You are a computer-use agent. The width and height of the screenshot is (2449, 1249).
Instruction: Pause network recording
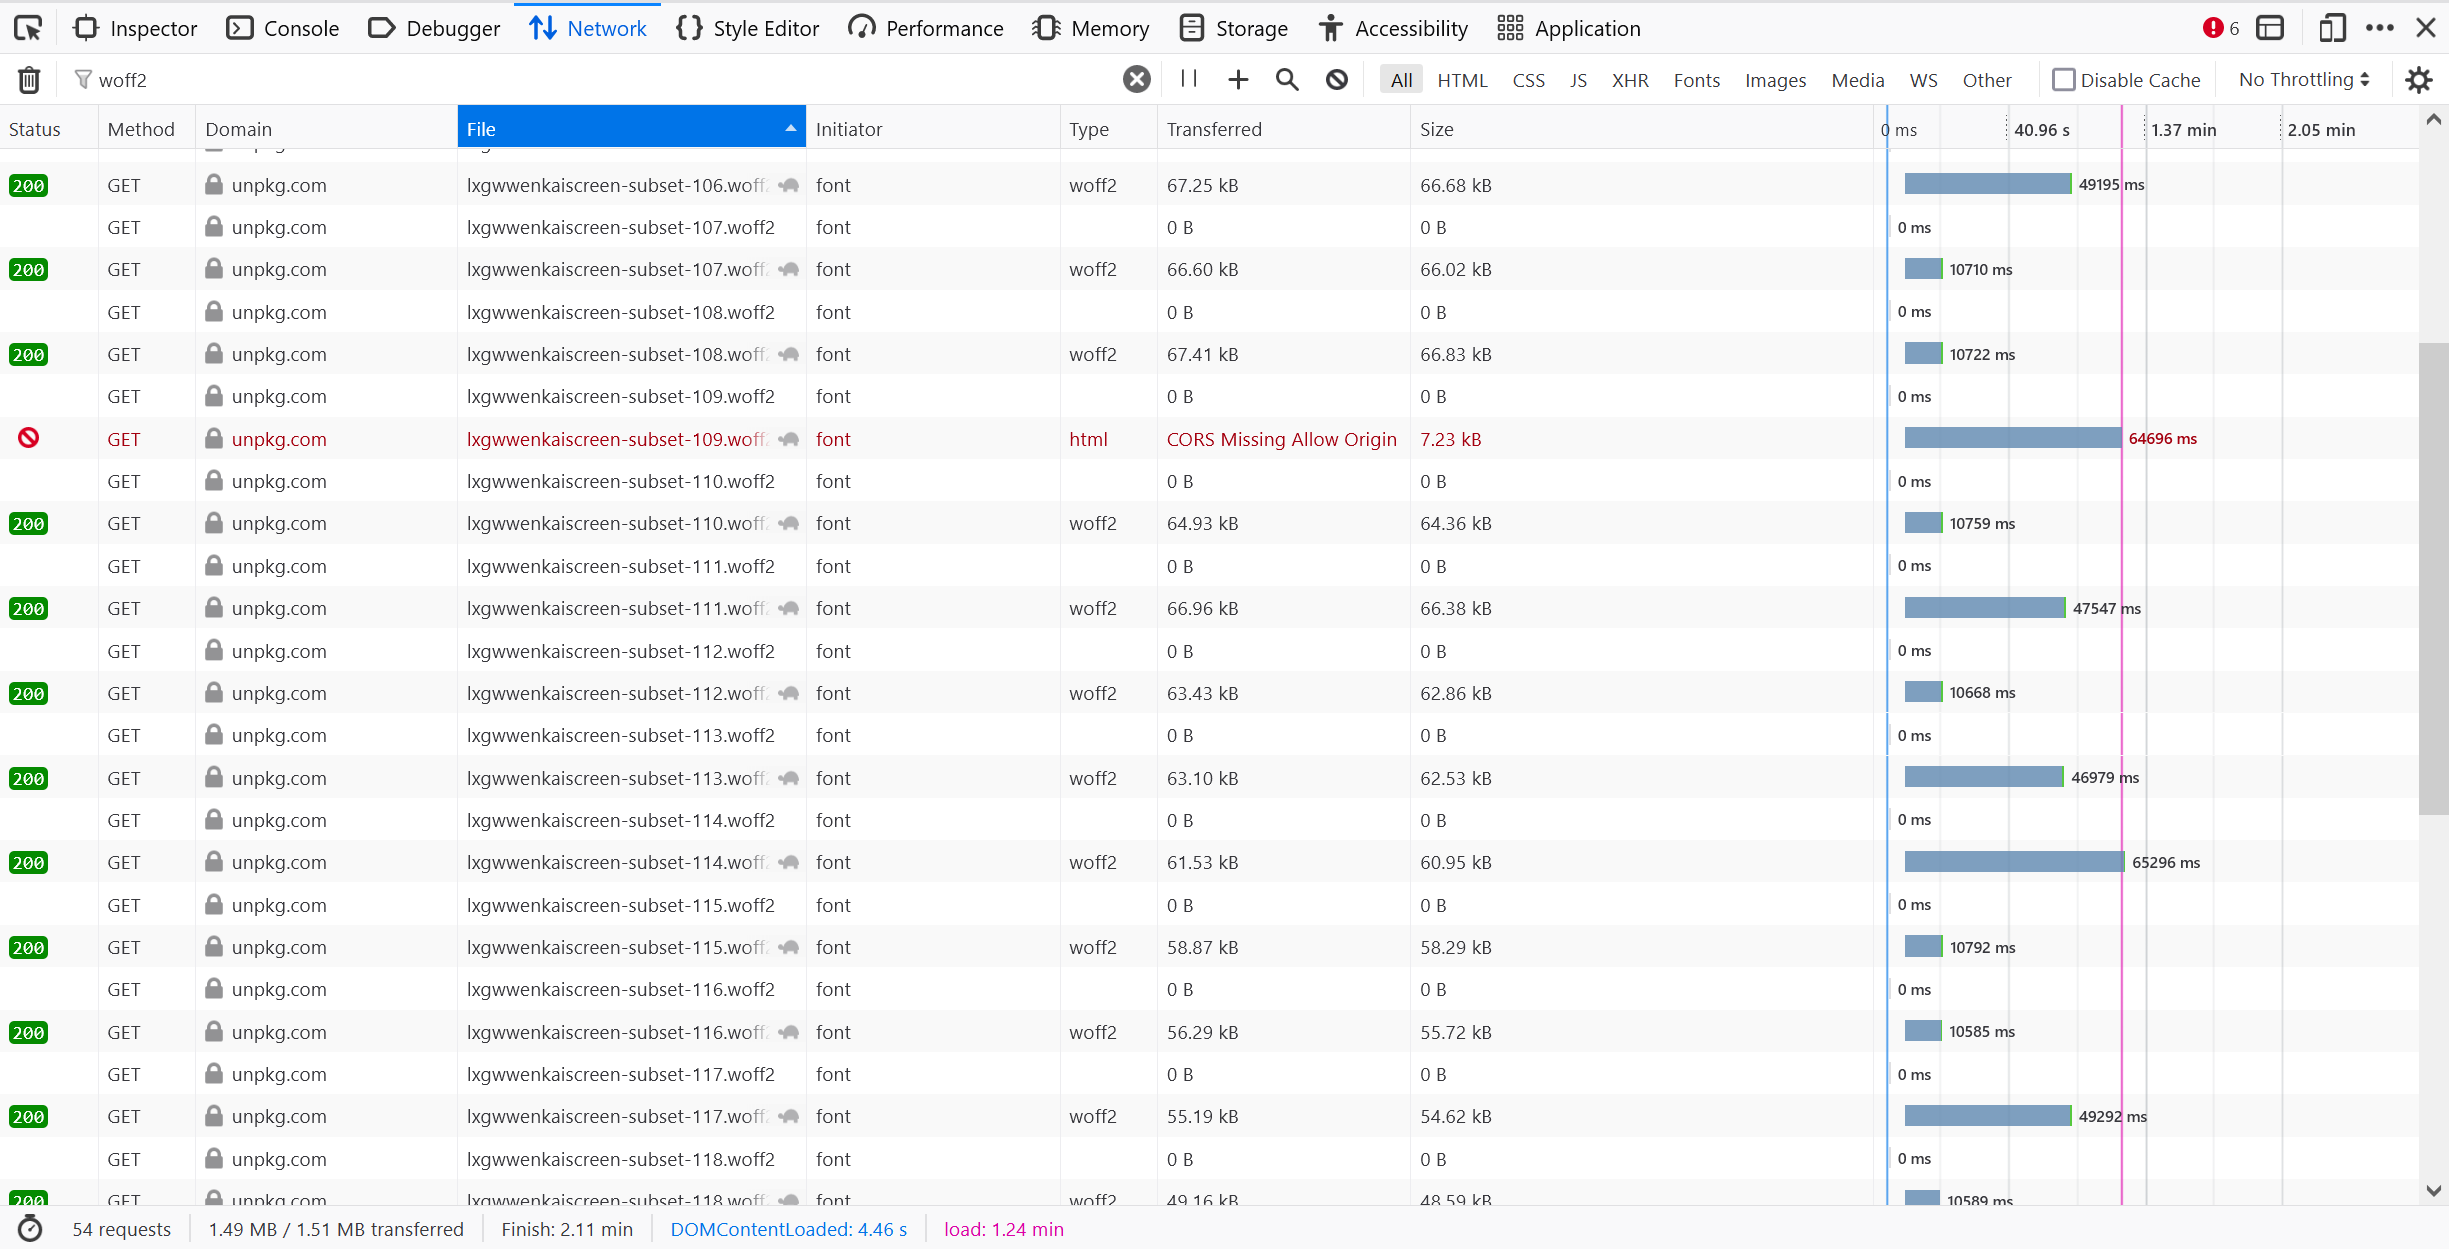tap(1188, 79)
